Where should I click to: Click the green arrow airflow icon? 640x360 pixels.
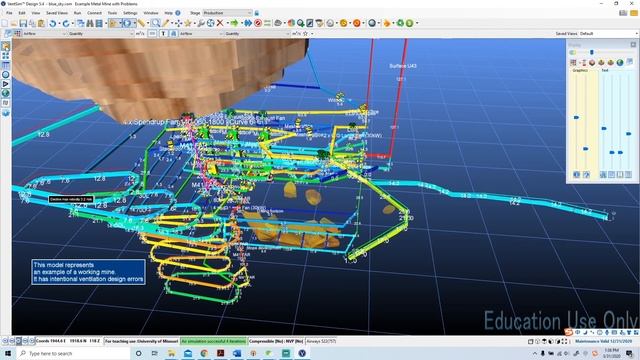pos(234,23)
